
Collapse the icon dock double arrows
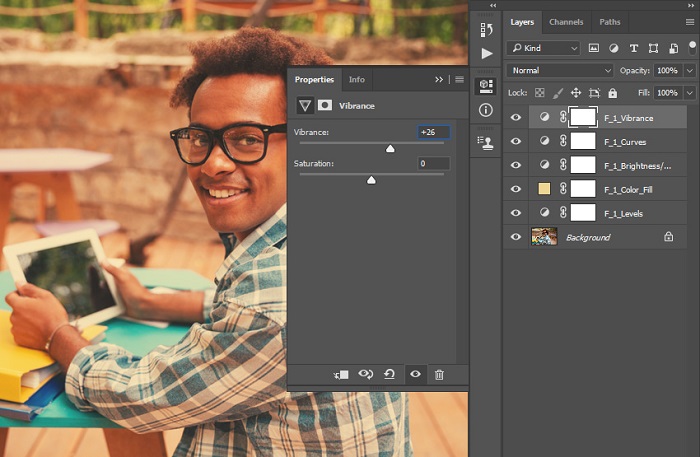(493, 5)
